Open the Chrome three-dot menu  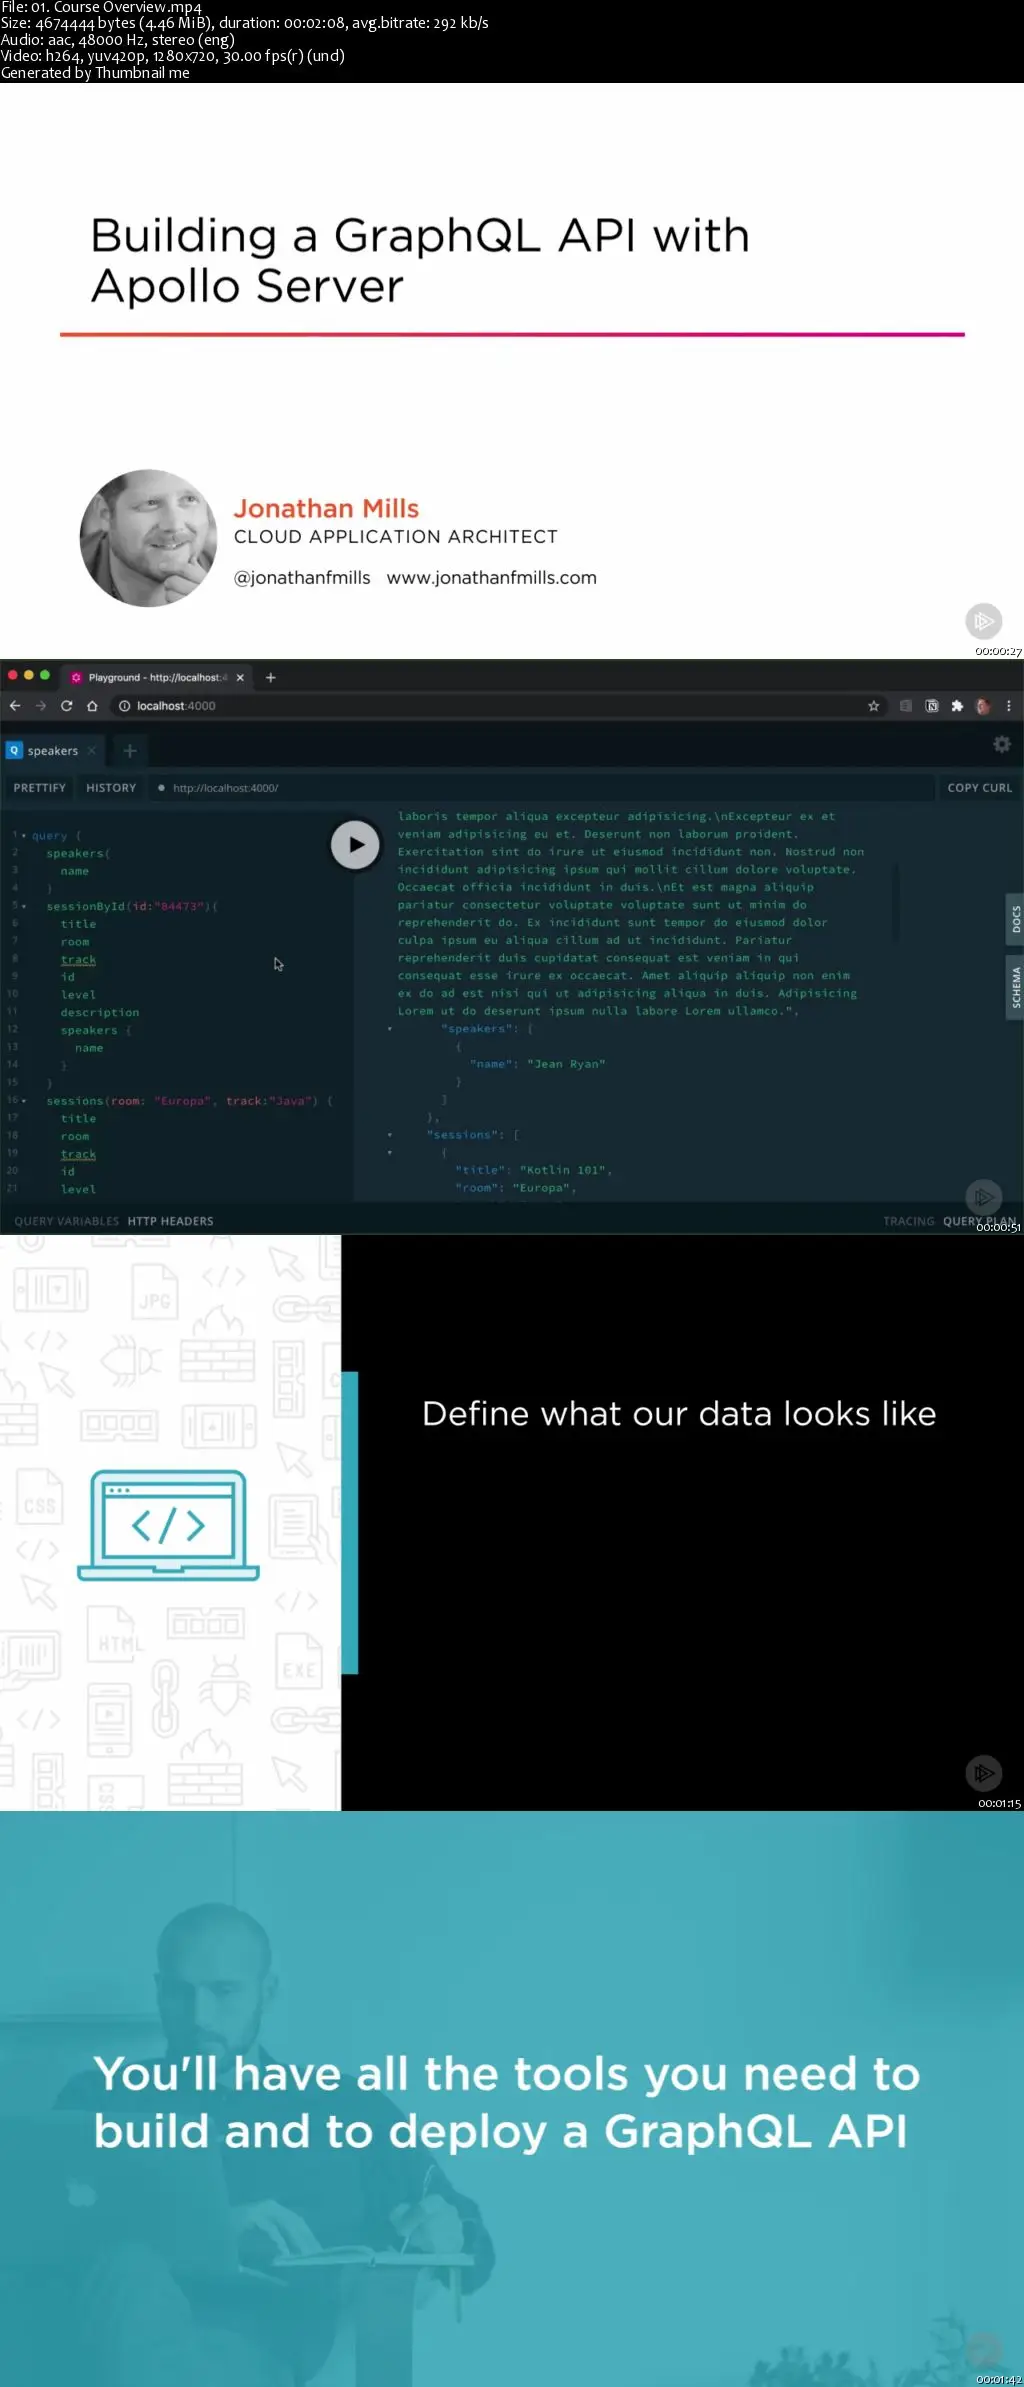pyautogui.click(x=1009, y=706)
